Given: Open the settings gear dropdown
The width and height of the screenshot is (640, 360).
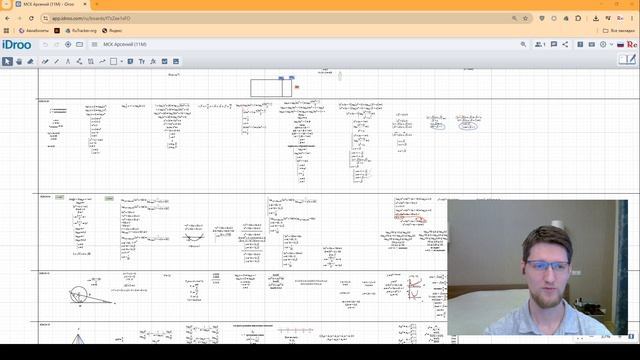Looking at the screenshot, I should tap(606, 44).
